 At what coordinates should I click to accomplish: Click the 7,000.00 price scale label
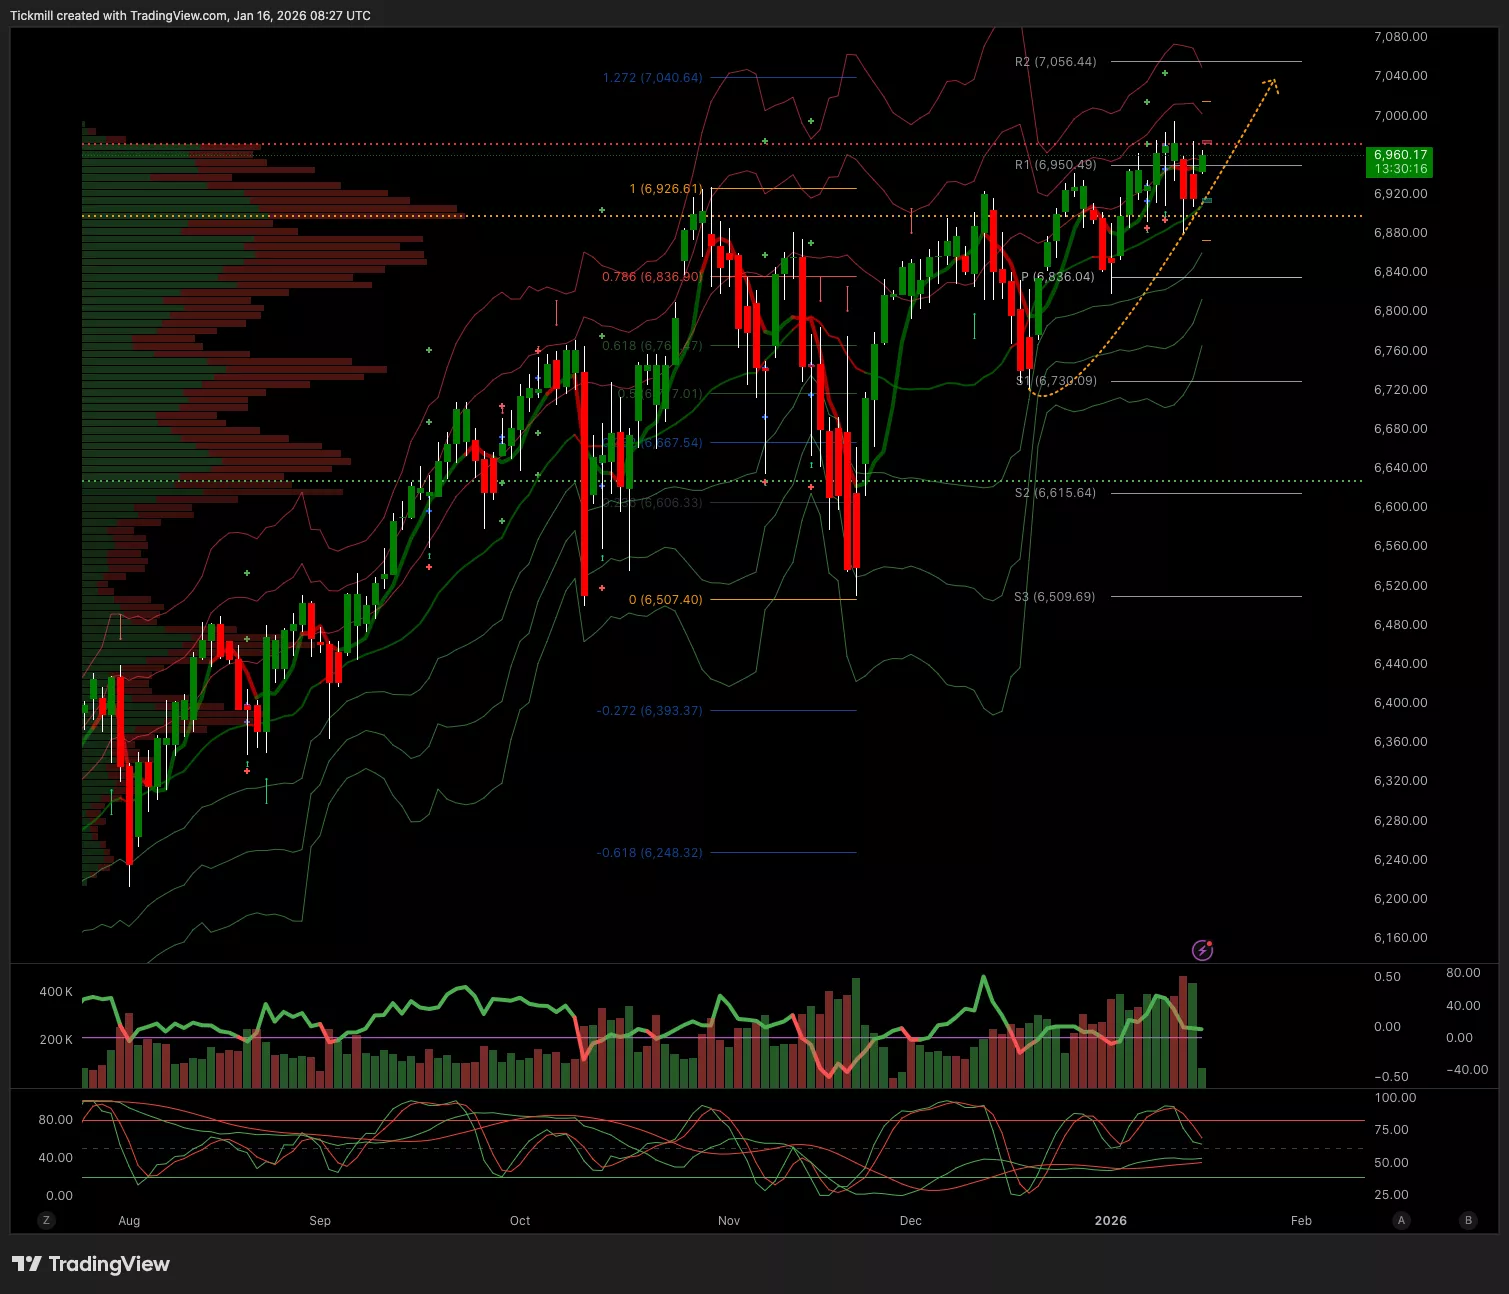click(1400, 116)
